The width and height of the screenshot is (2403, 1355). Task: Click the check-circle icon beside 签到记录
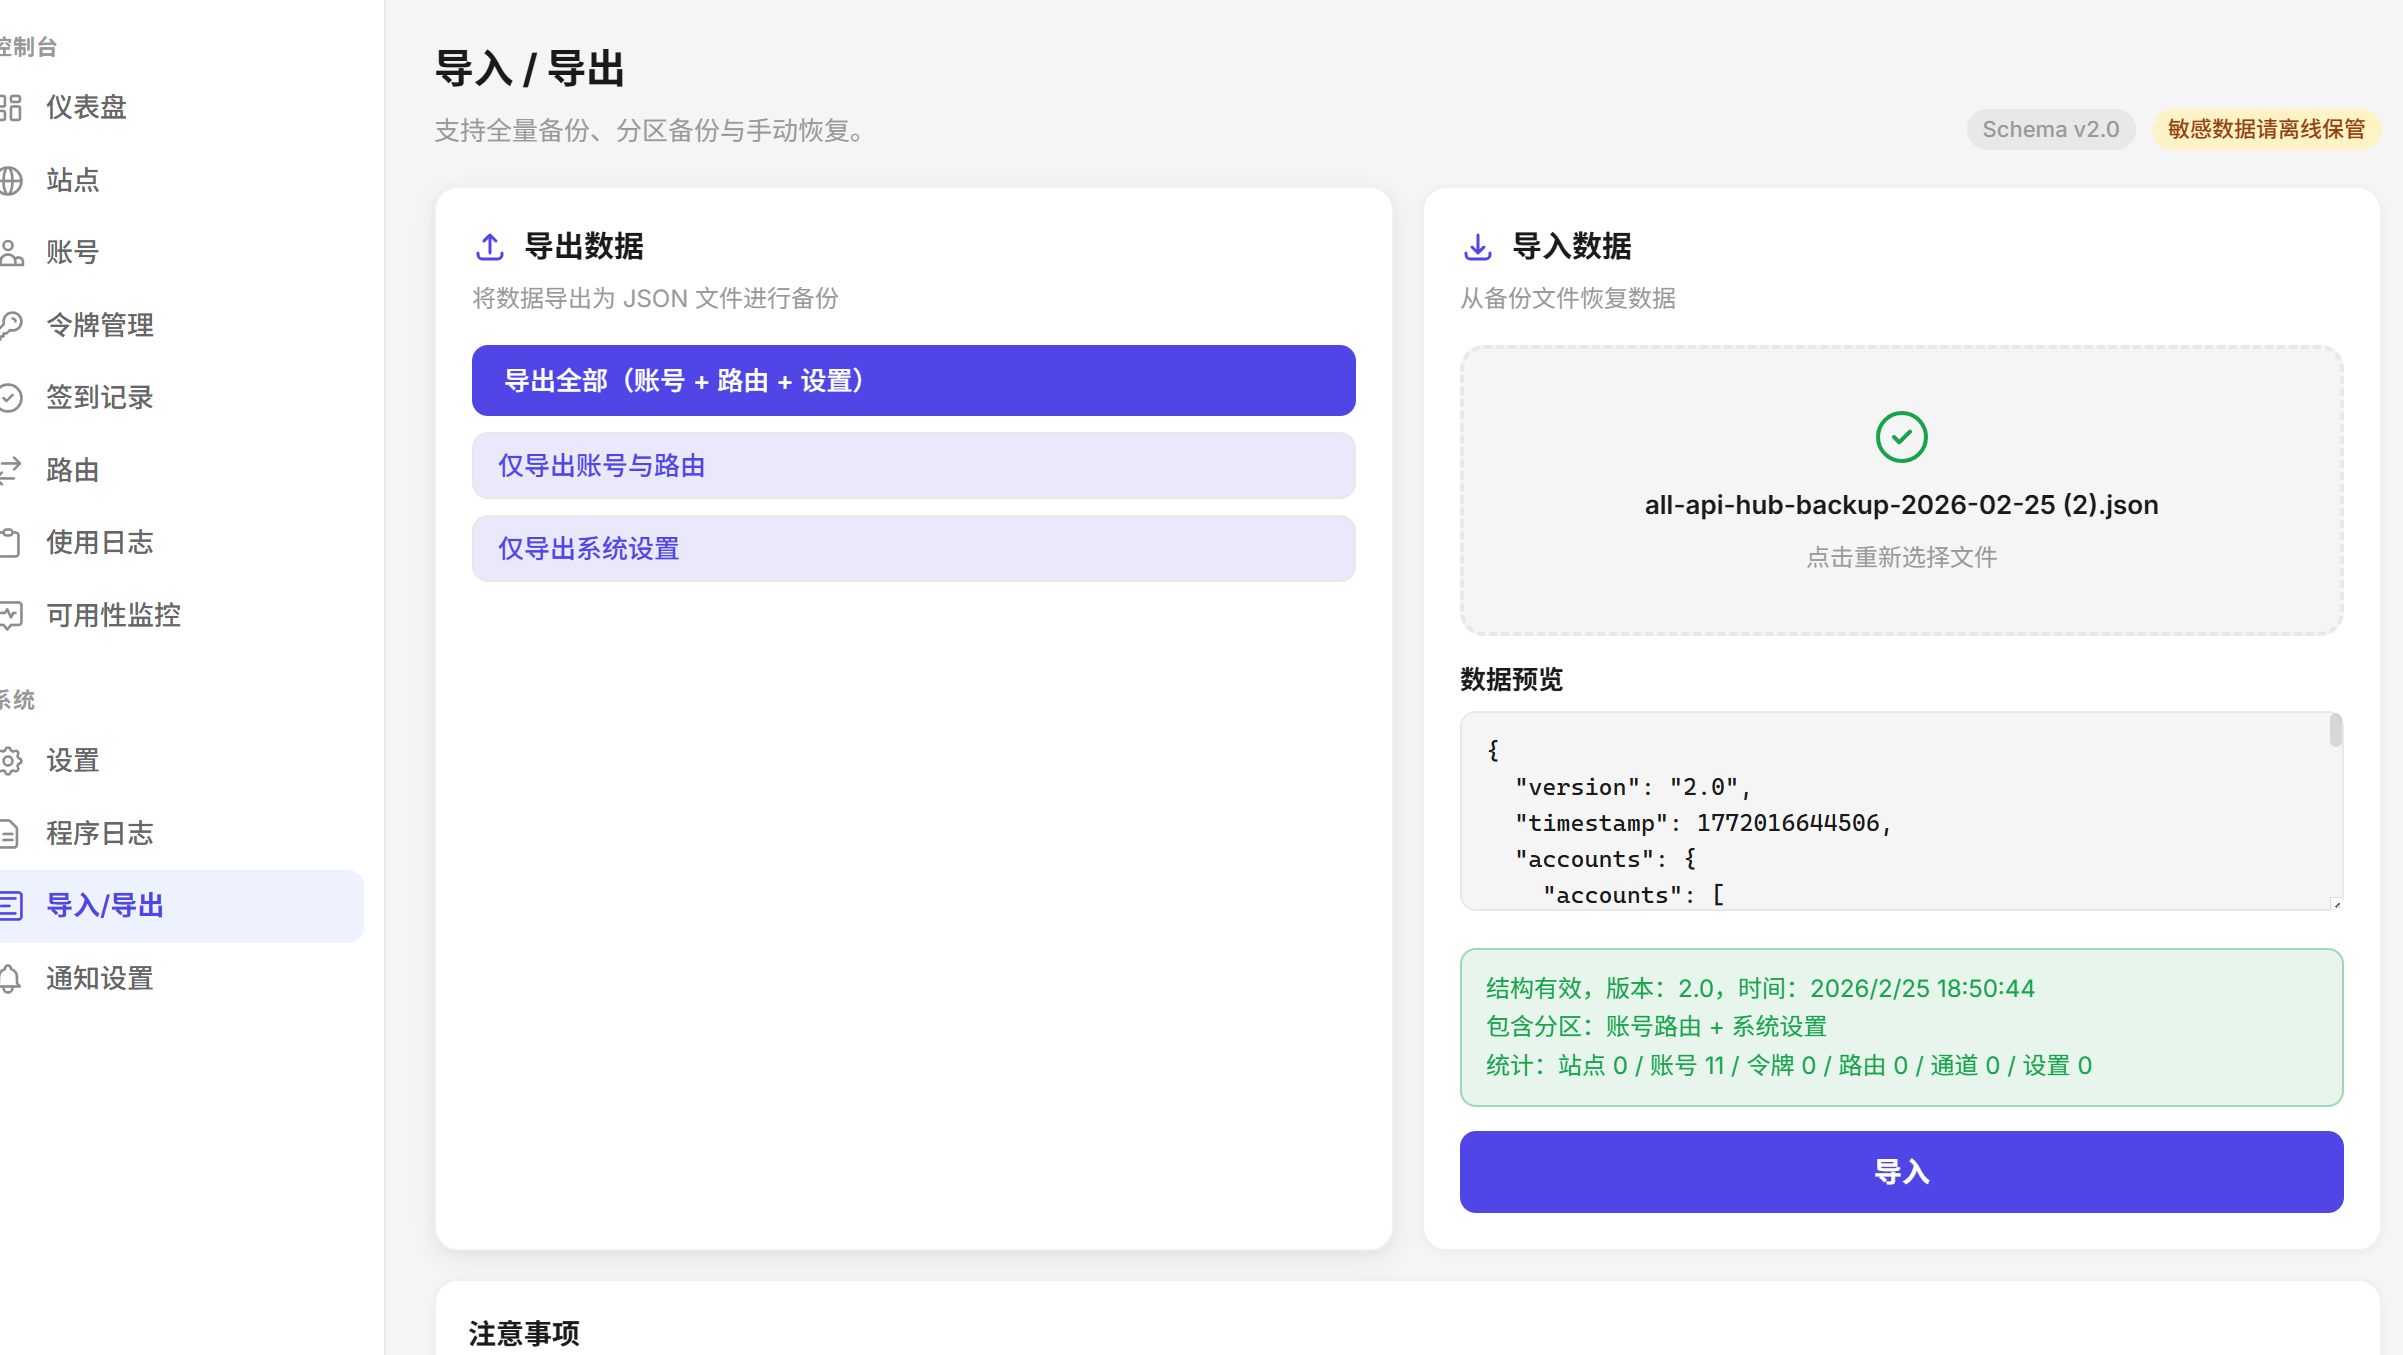(x=10, y=397)
